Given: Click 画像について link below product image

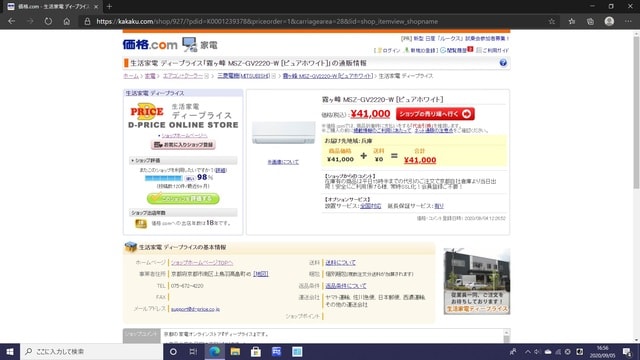Looking at the screenshot, I should (283, 162).
